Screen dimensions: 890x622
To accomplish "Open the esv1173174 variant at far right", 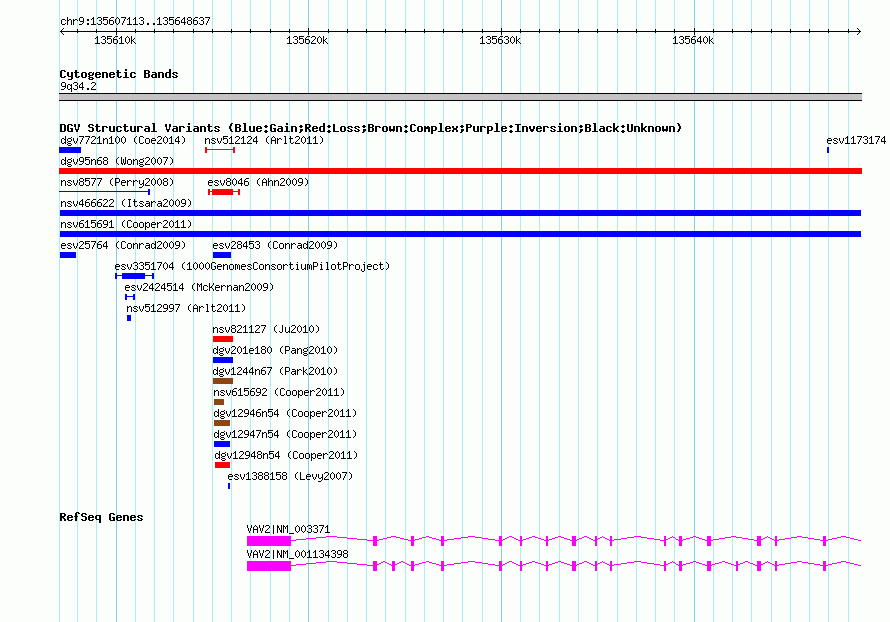I will click(x=856, y=140).
